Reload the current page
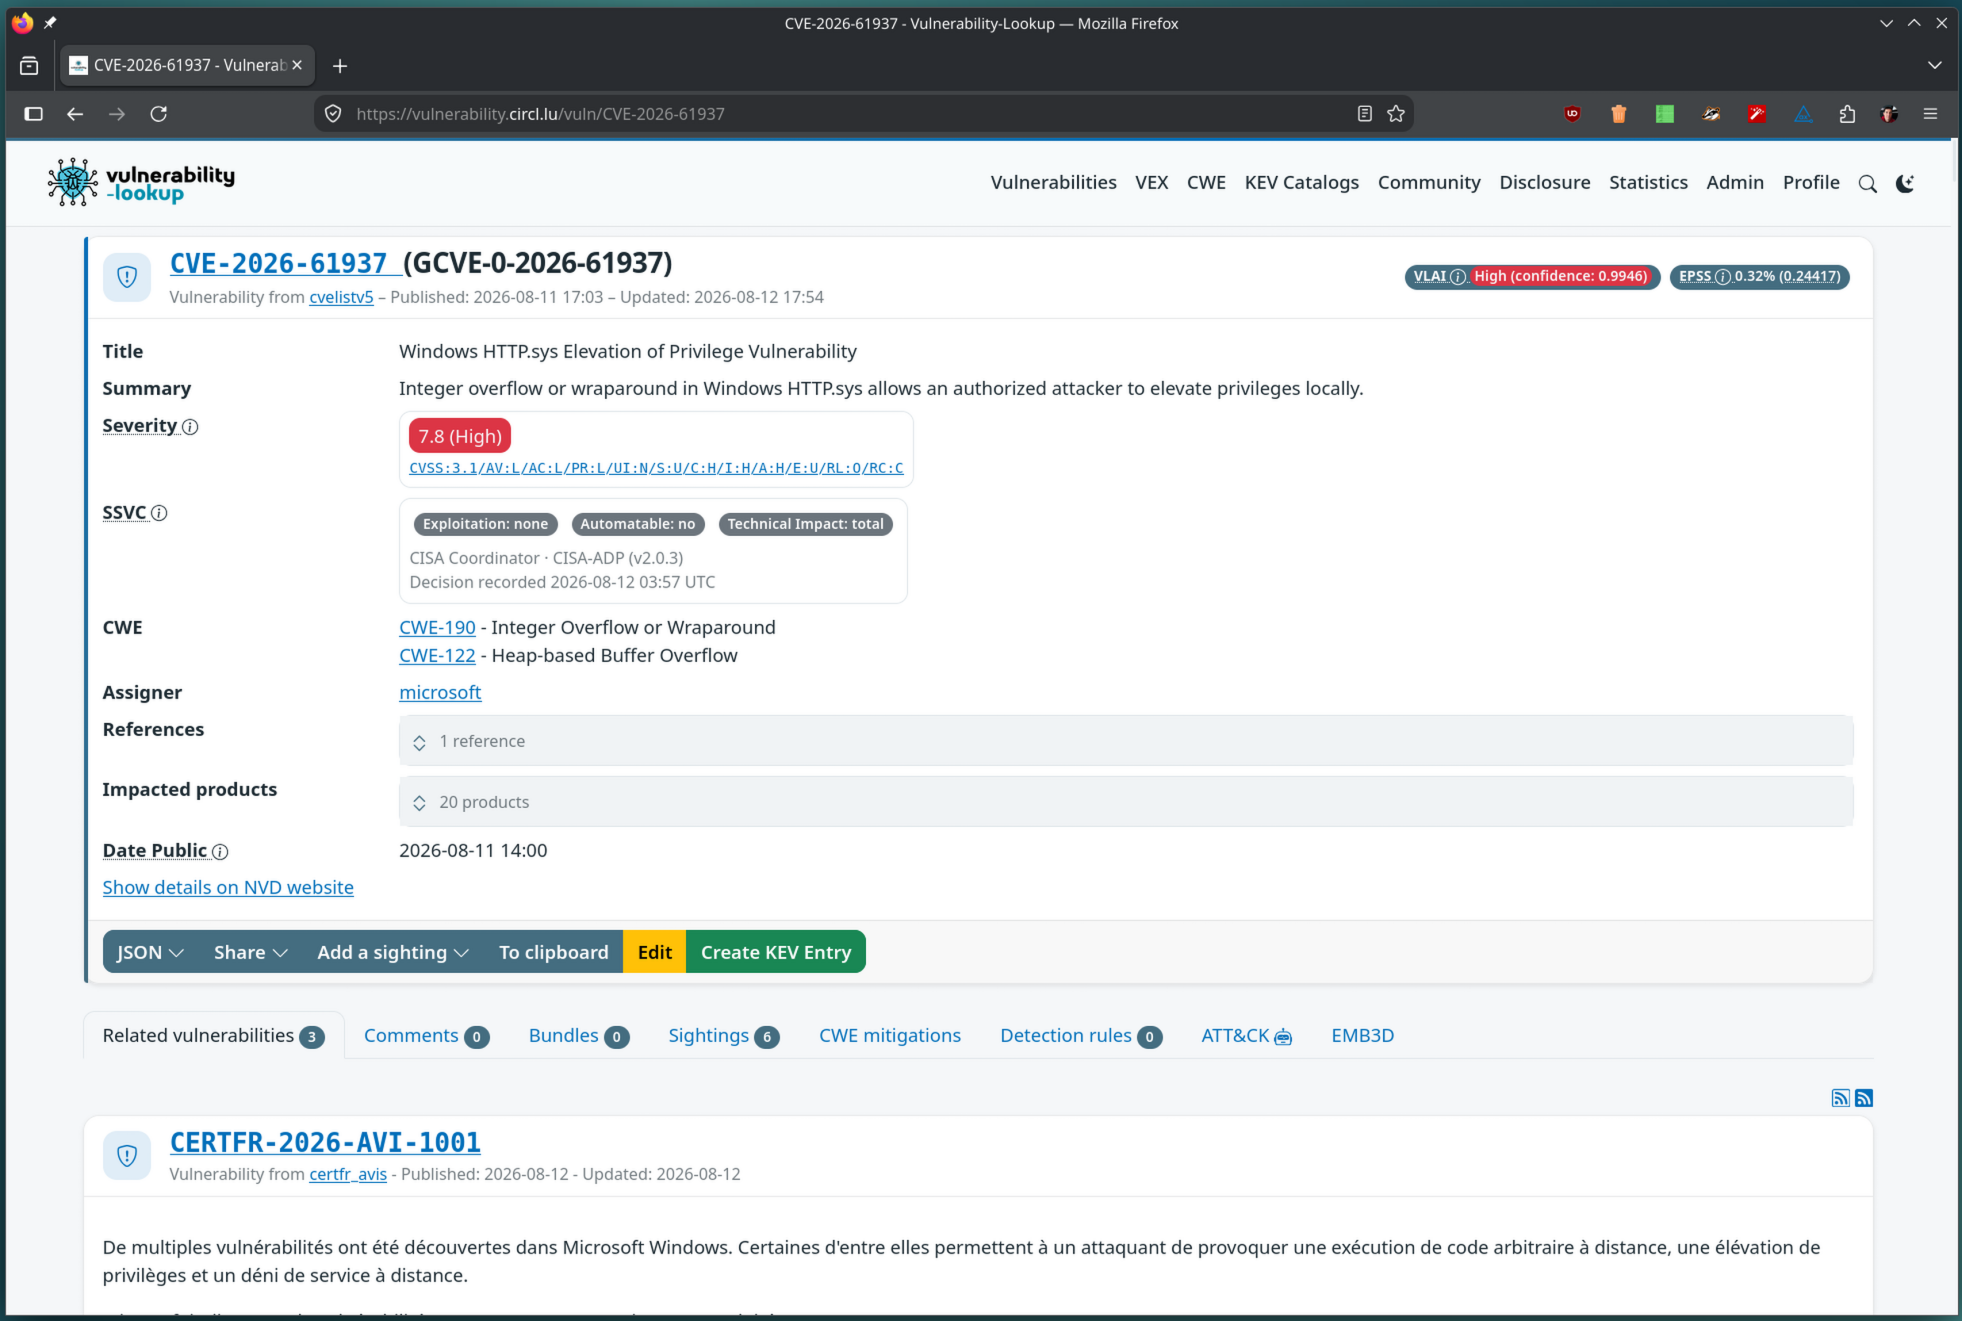This screenshot has width=1962, height=1321. tap(158, 114)
